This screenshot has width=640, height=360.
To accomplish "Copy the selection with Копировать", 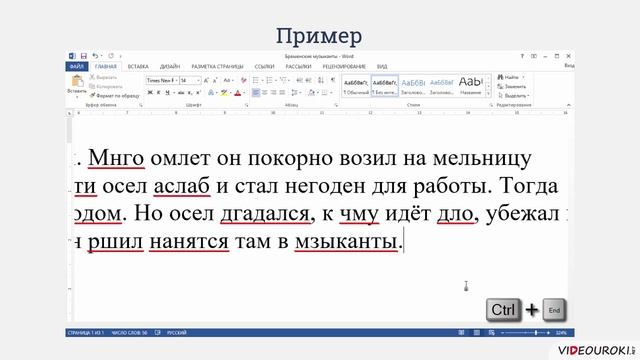I will click(106, 87).
